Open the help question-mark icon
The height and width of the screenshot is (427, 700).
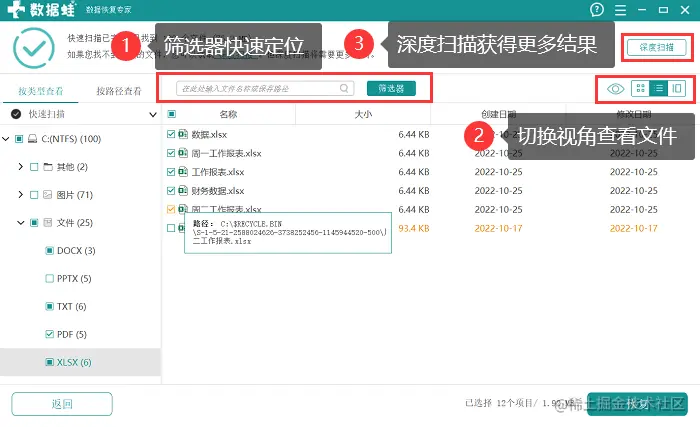tap(597, 9)
